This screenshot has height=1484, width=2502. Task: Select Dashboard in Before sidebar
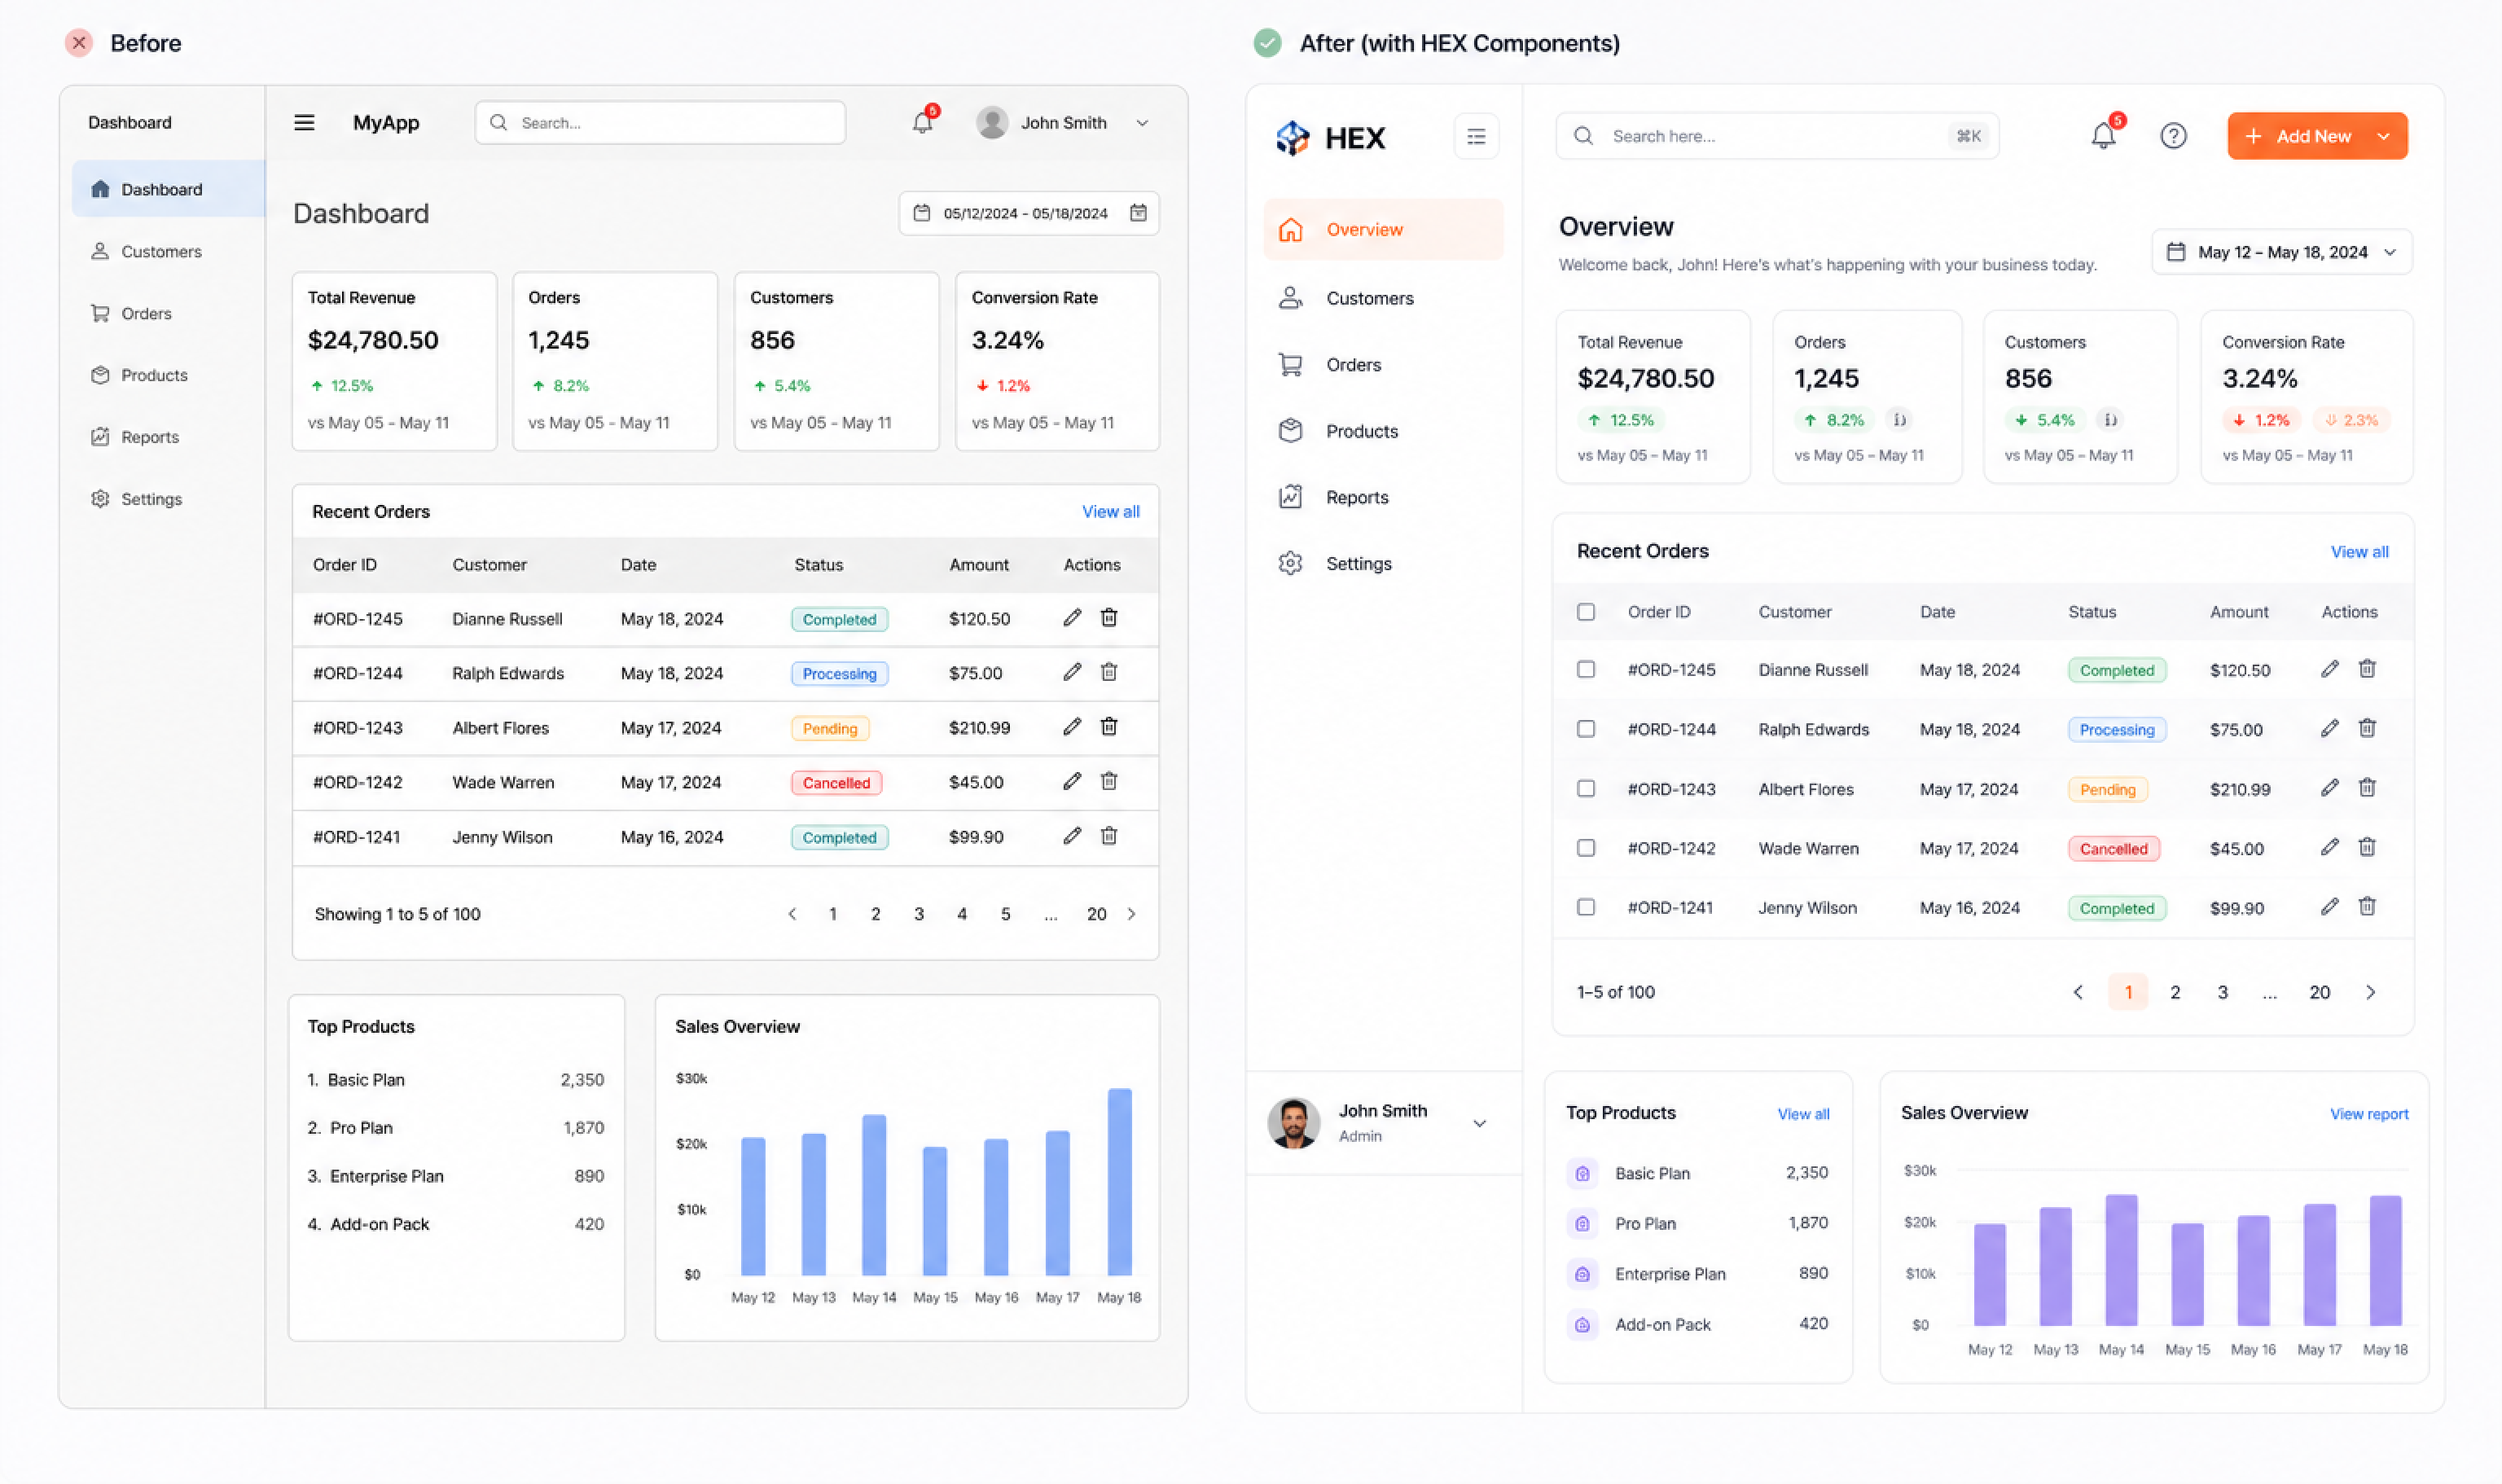click(168, 189)
